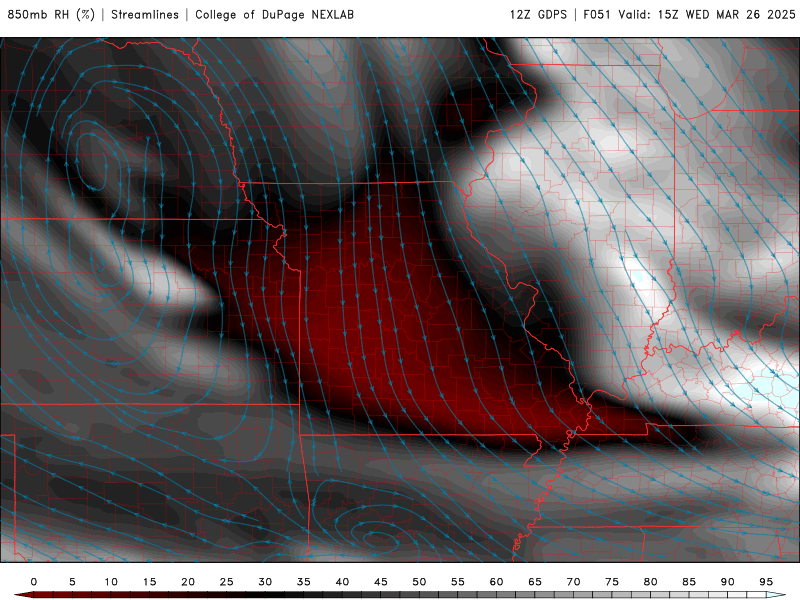Click the "12Z GDPS" model label

(538, 14)
